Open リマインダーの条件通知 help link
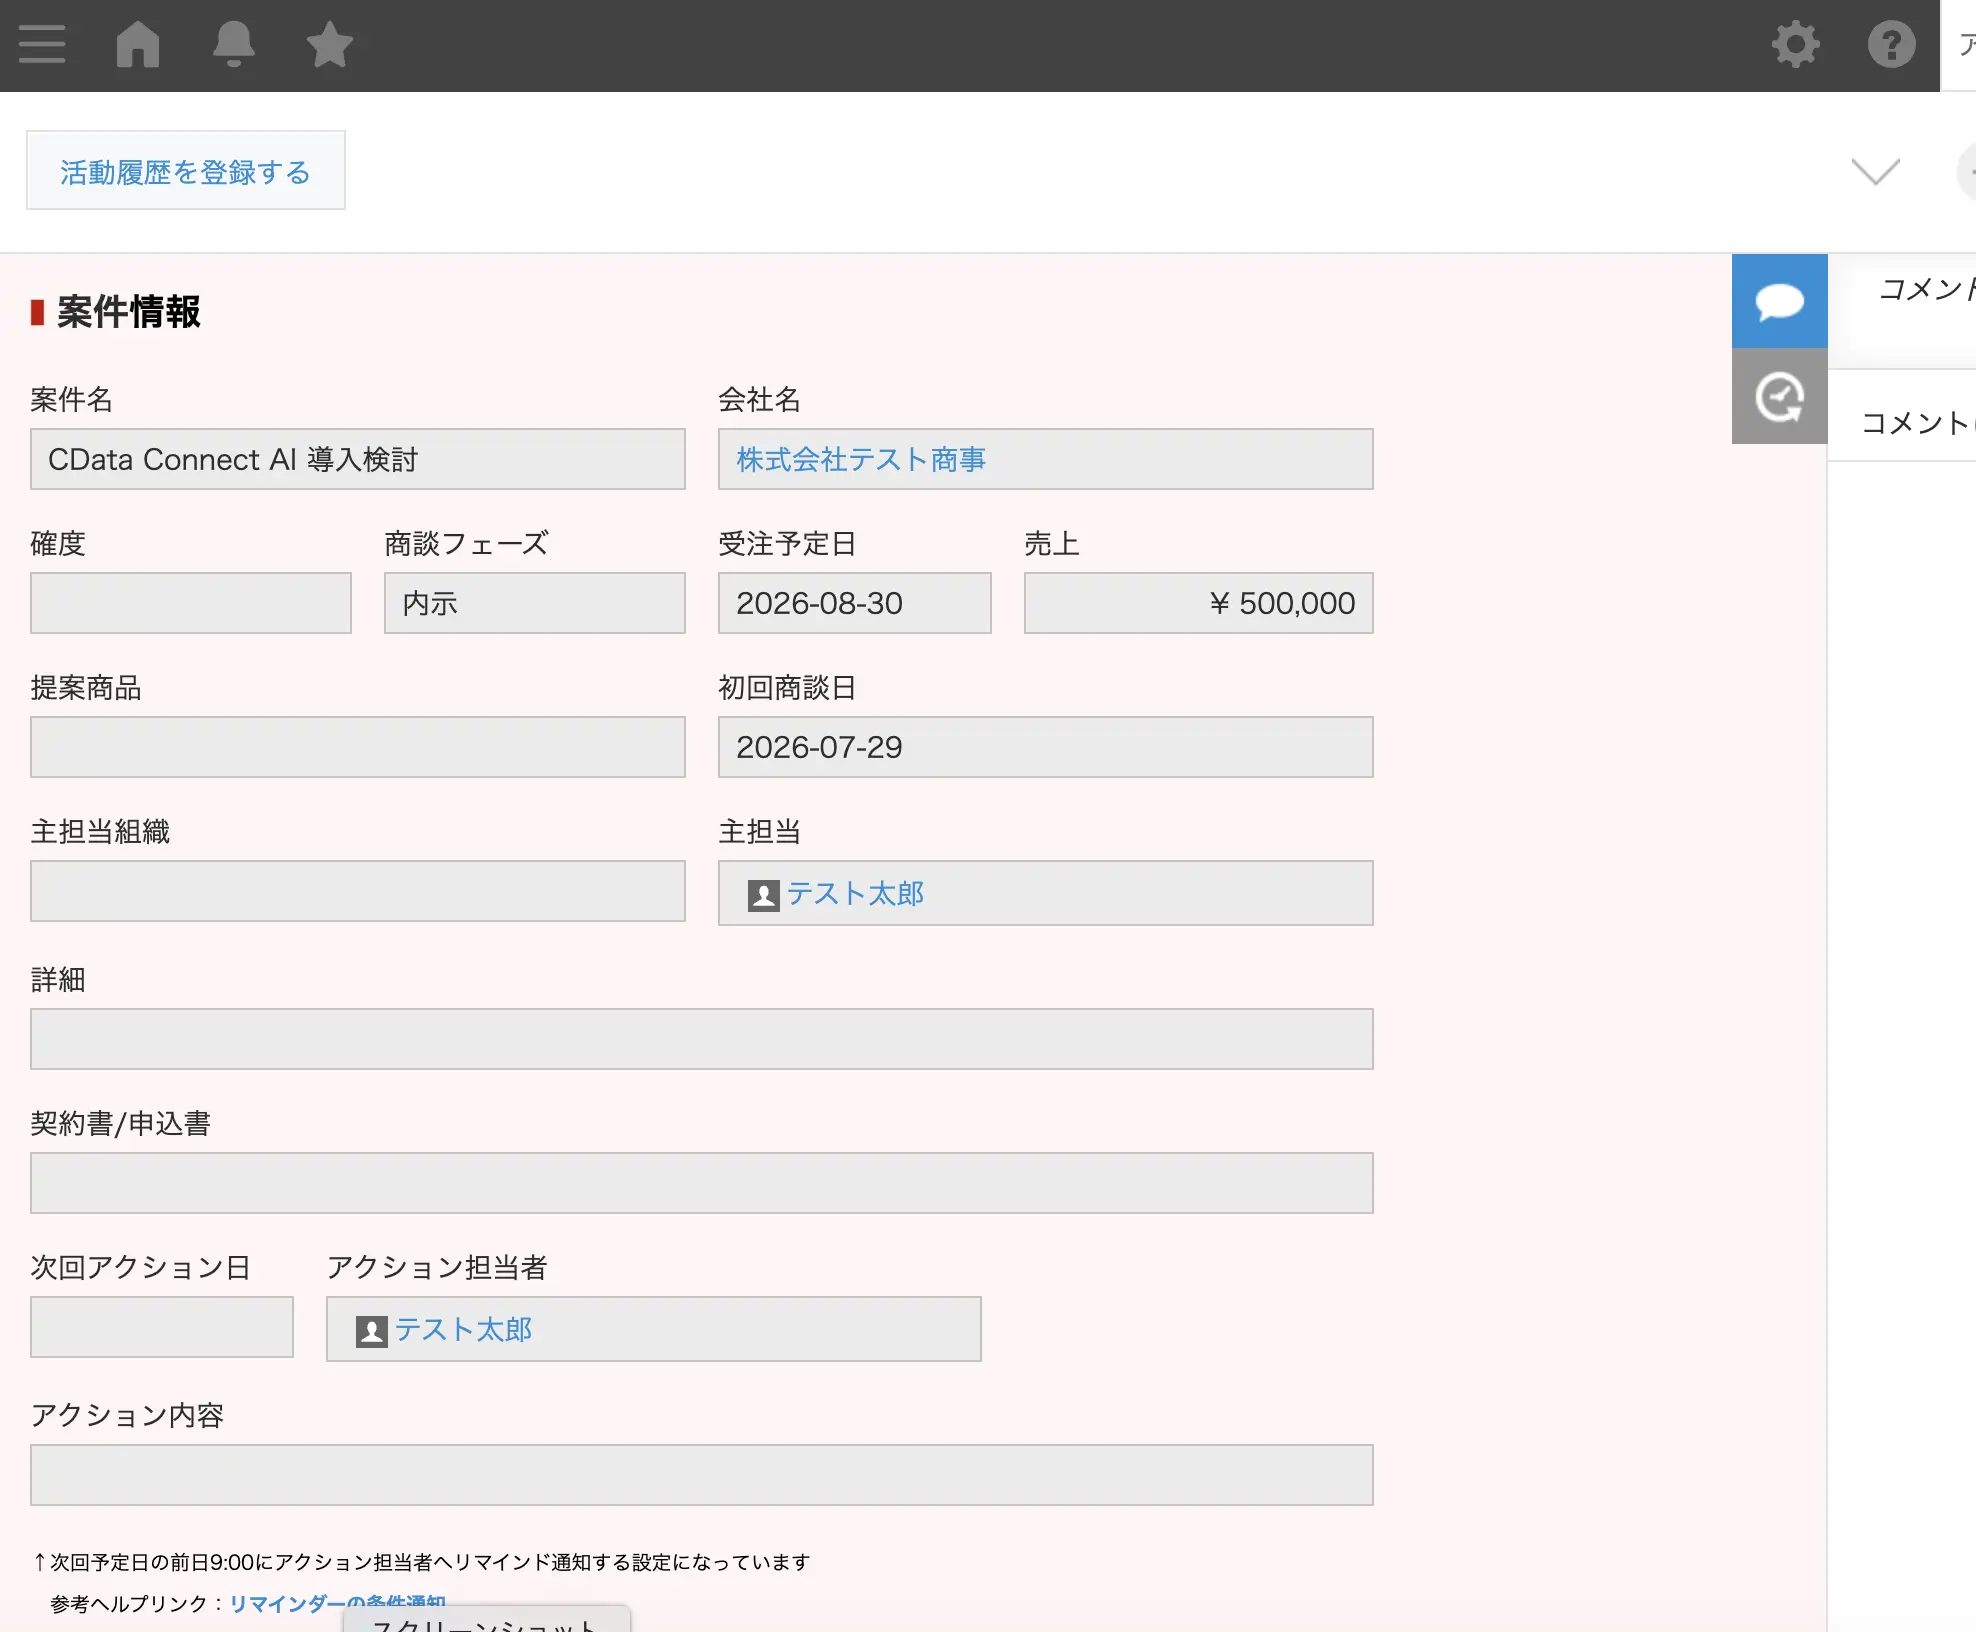The height and width of the screenshot is (1632, 1976). [x=338, y=1603]
